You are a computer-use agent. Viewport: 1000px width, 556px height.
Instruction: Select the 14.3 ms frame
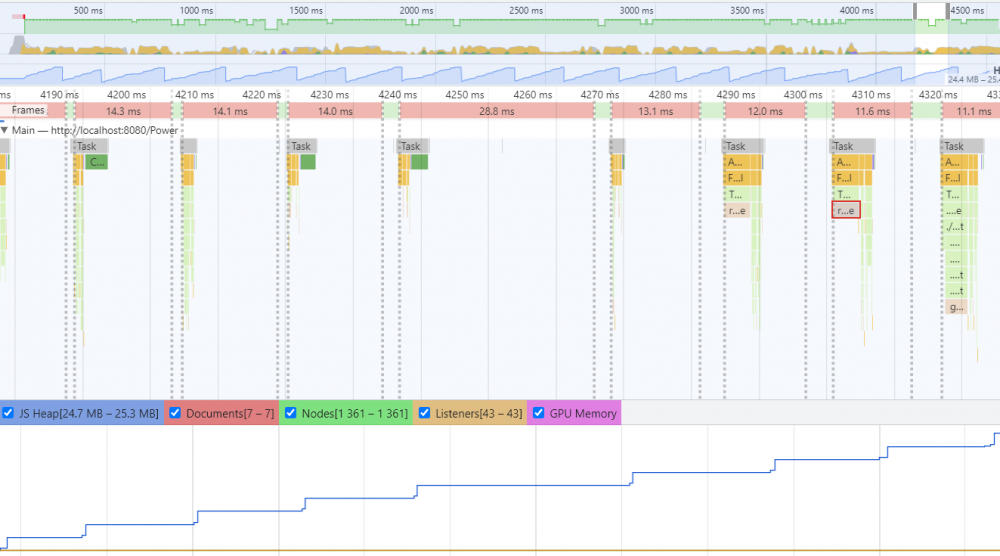(x=123, y=111)
